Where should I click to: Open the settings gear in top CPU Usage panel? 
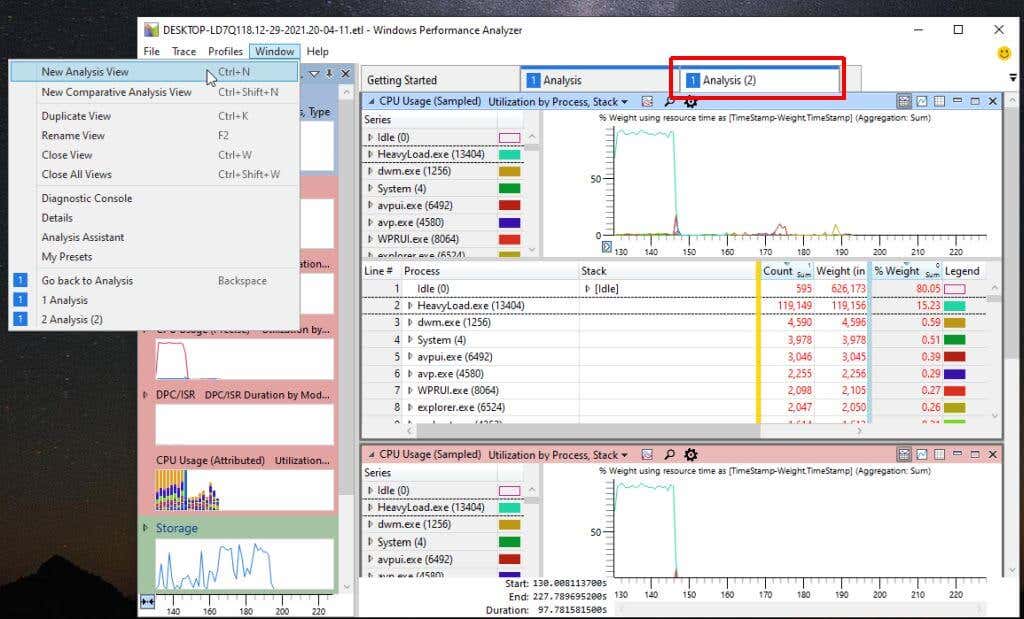tap(690, 101)
